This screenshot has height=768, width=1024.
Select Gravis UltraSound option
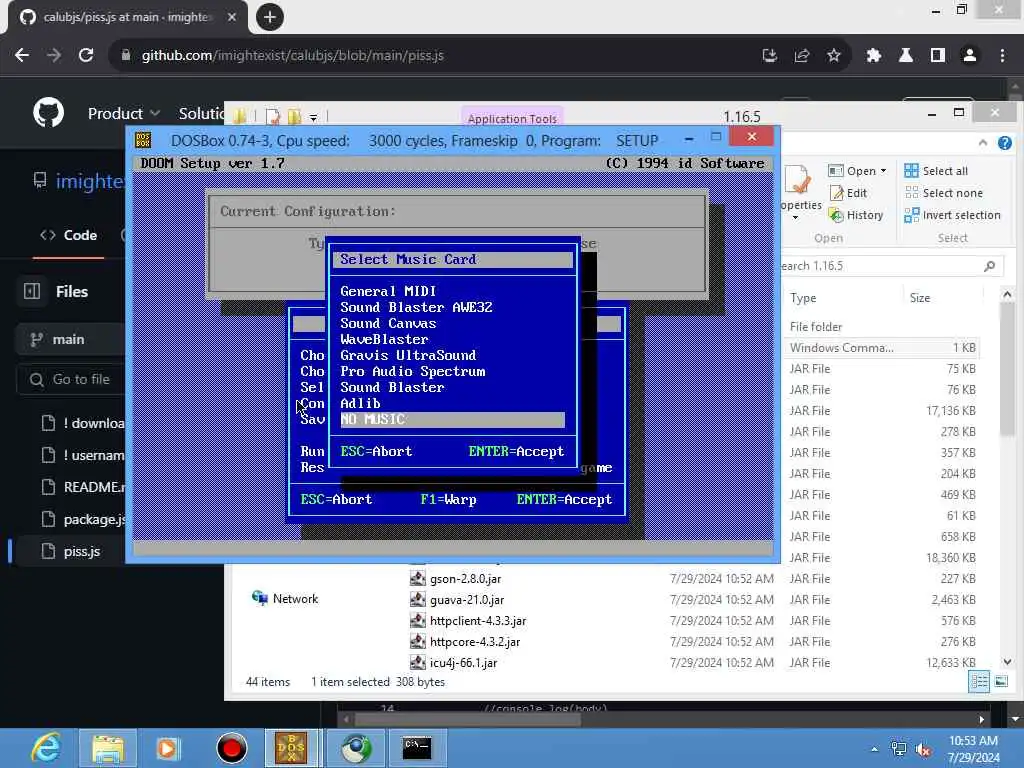(408, 355)
